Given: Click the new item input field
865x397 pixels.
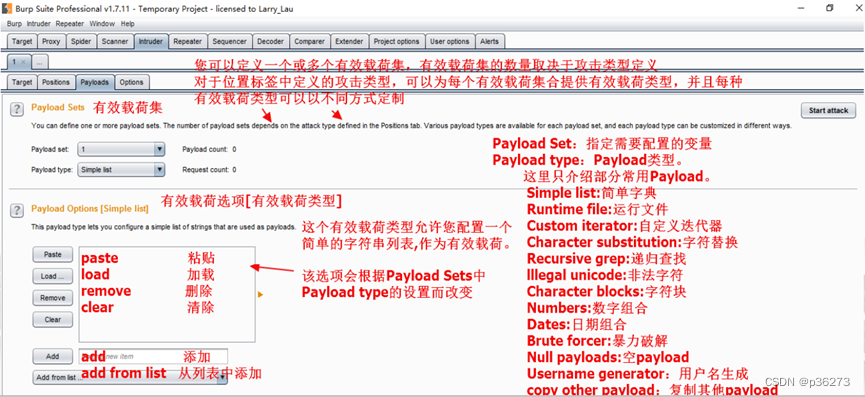Looking at the screenshot, I should coord(153,356).
